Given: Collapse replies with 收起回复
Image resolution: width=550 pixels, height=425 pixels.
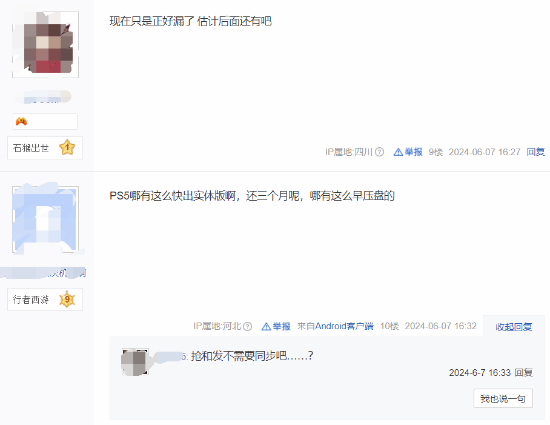Looking at the screenshot, I should click(x=514, y=327).
